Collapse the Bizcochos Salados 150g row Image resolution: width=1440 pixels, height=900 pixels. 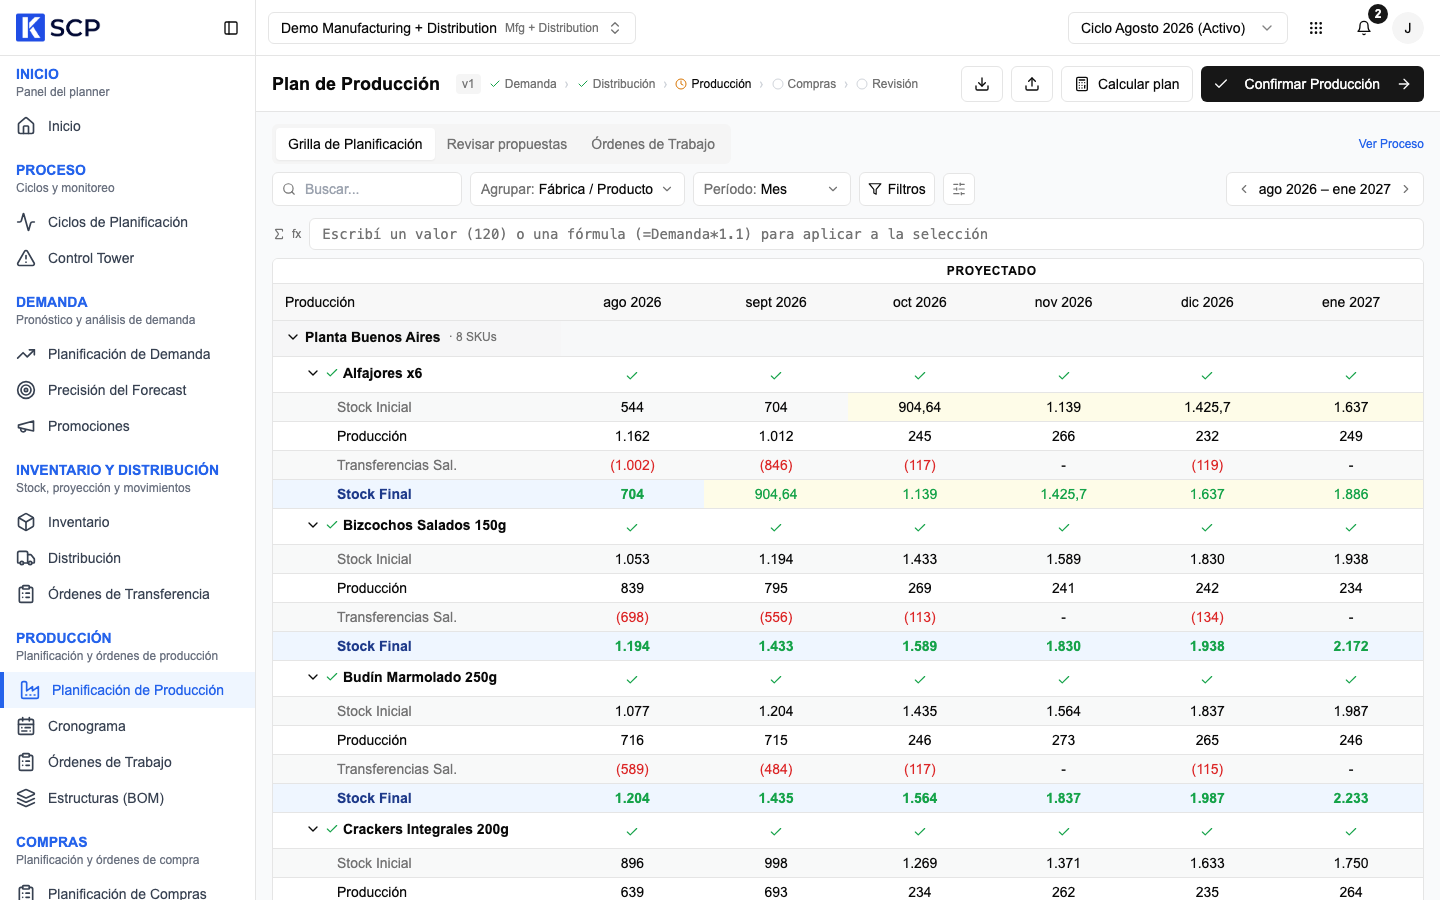pos(313,525)
